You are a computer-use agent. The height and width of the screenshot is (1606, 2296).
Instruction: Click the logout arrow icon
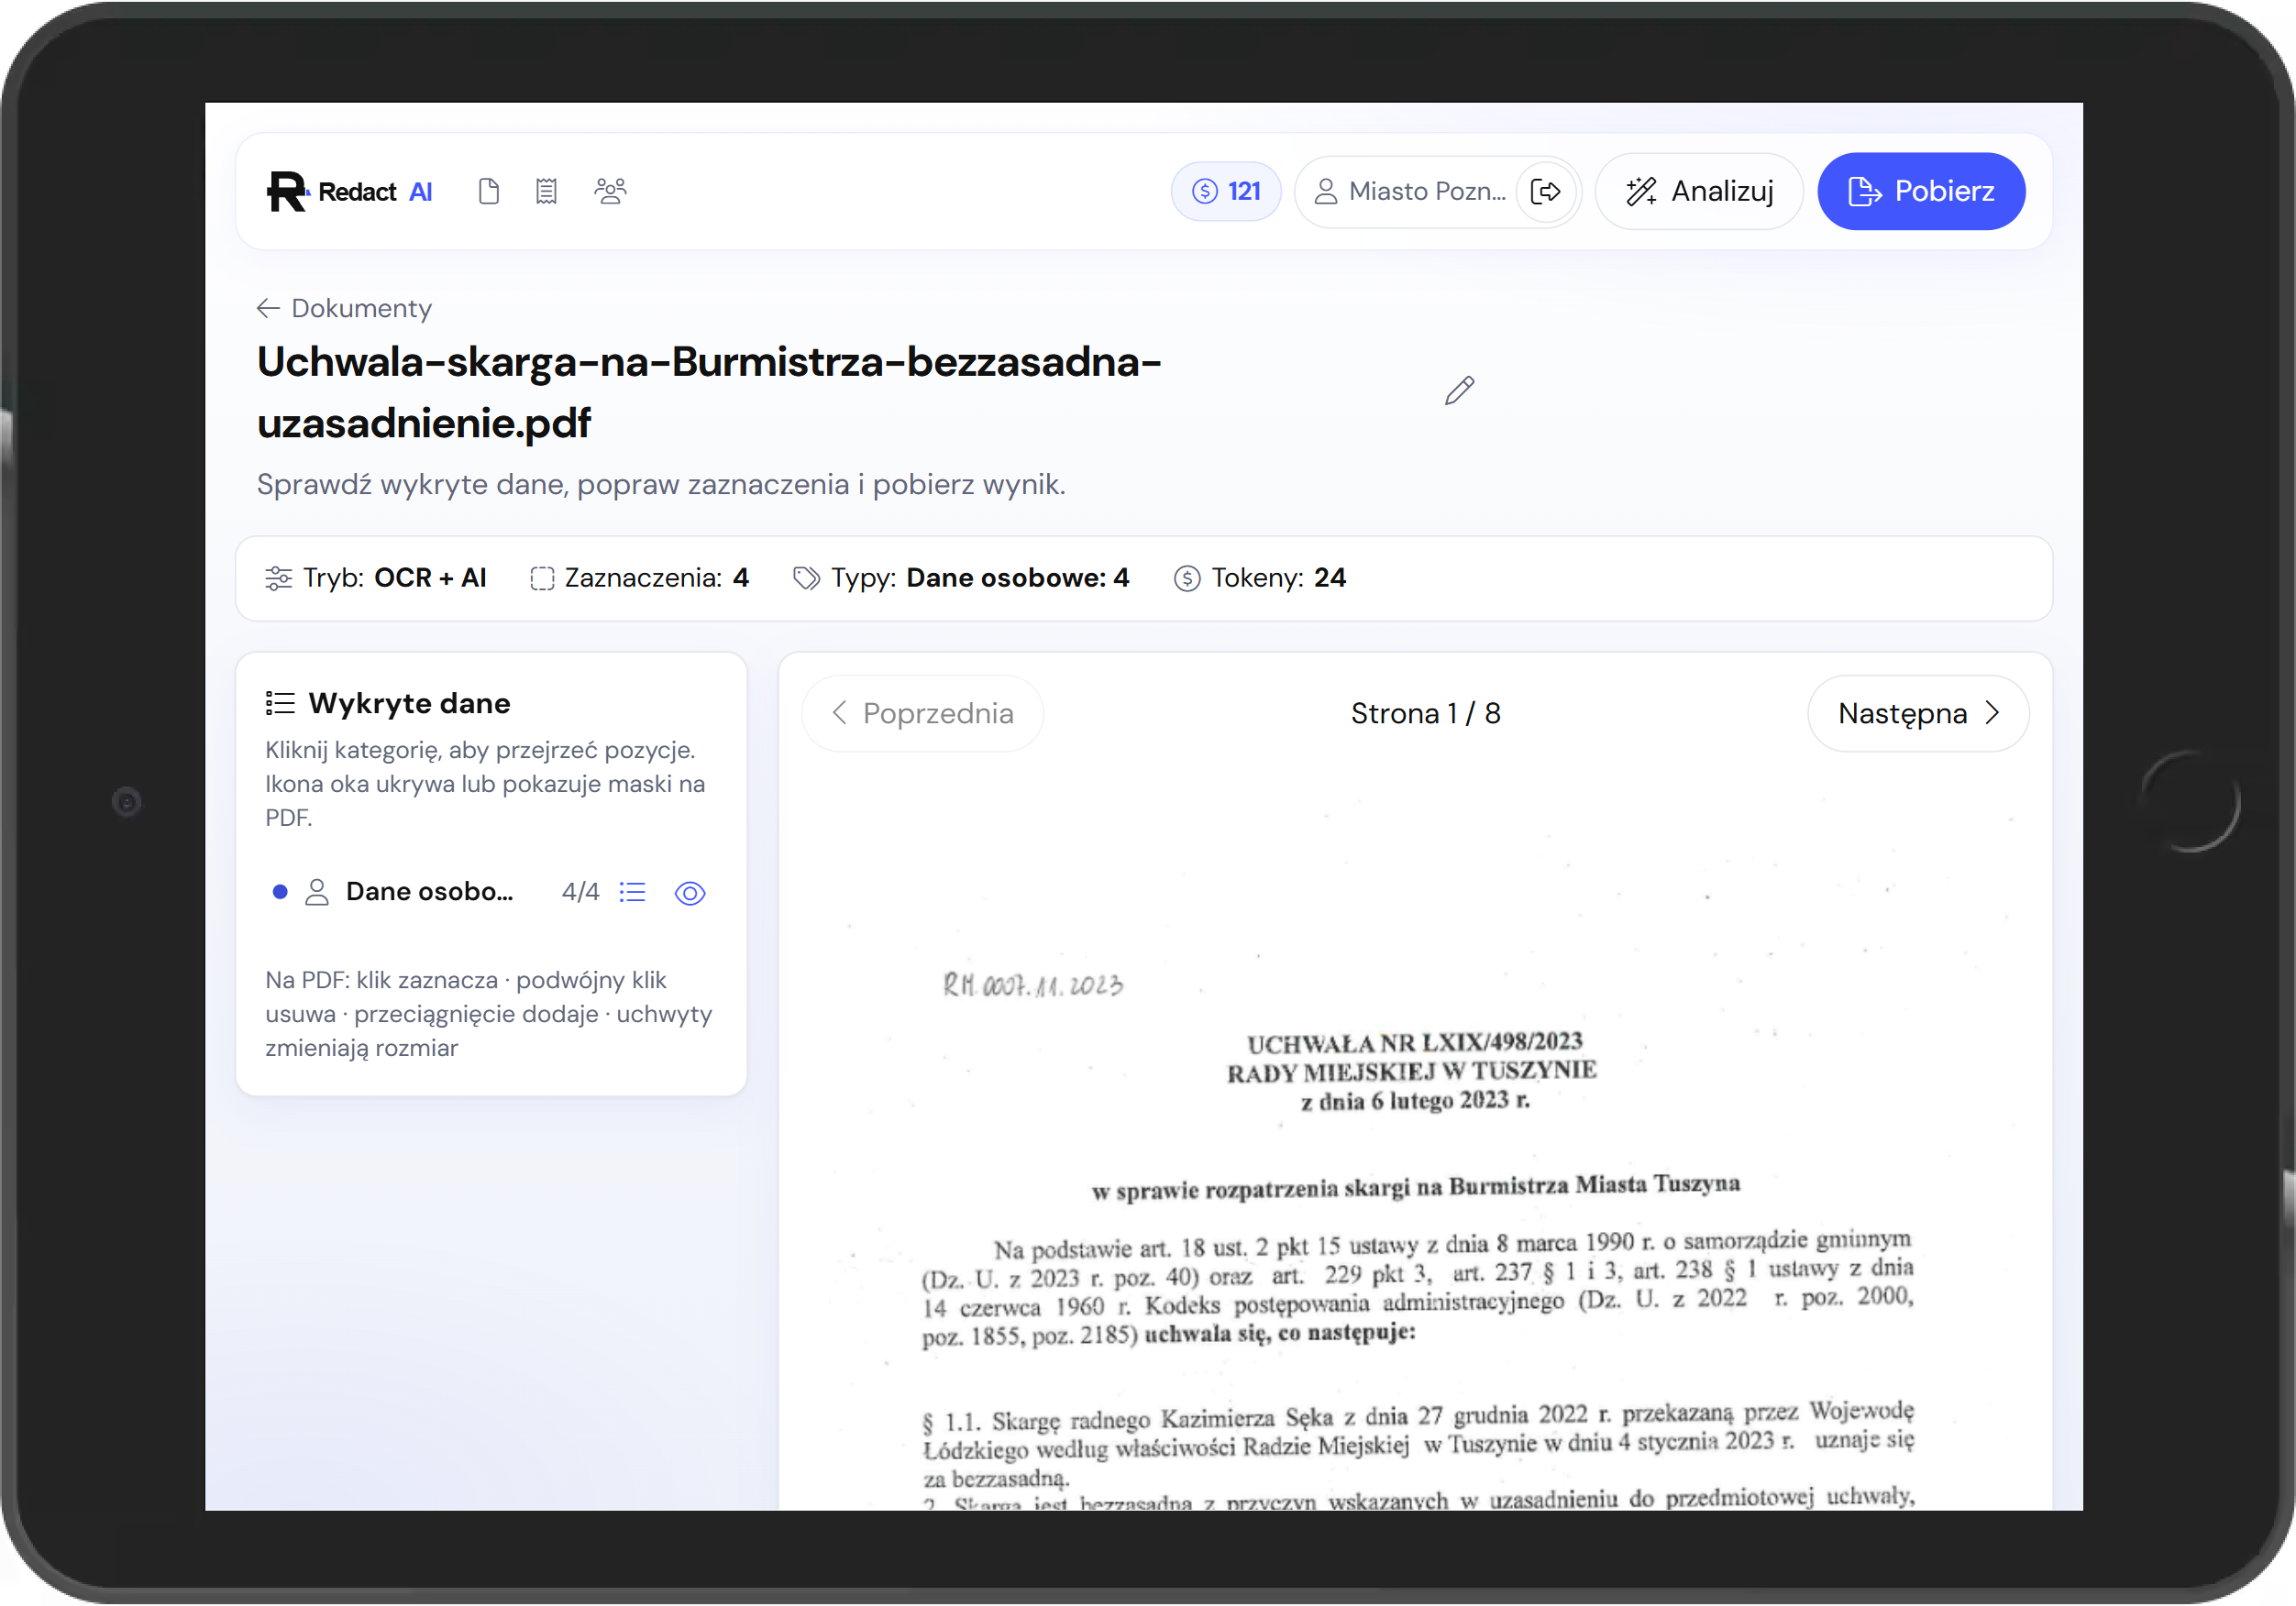pyautogui.click(x=1546, y=191)
